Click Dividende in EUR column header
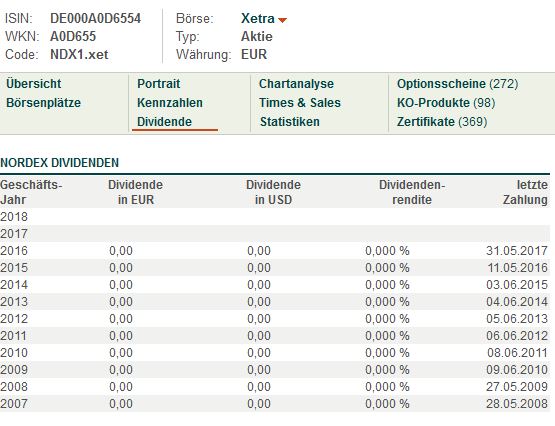Viewport: 555px width, 426px height. 136,192
